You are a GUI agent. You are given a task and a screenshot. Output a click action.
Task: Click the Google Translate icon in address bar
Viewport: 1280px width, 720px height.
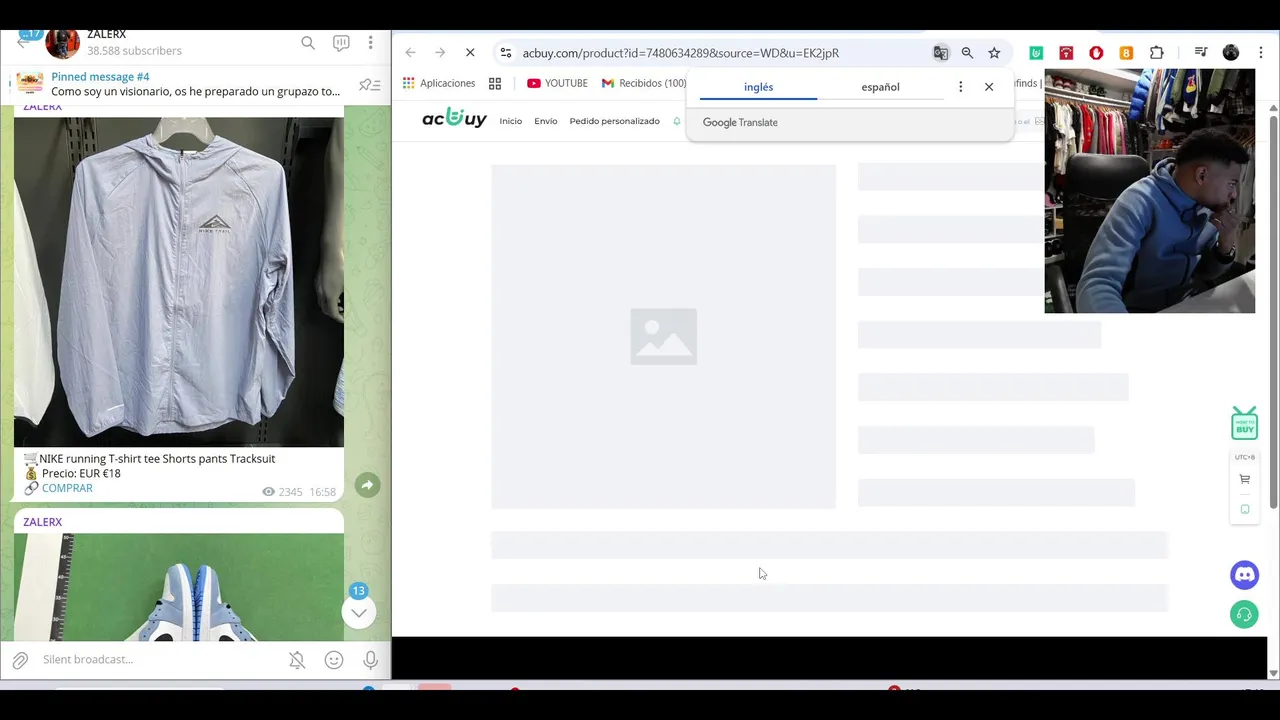point(940,53)
